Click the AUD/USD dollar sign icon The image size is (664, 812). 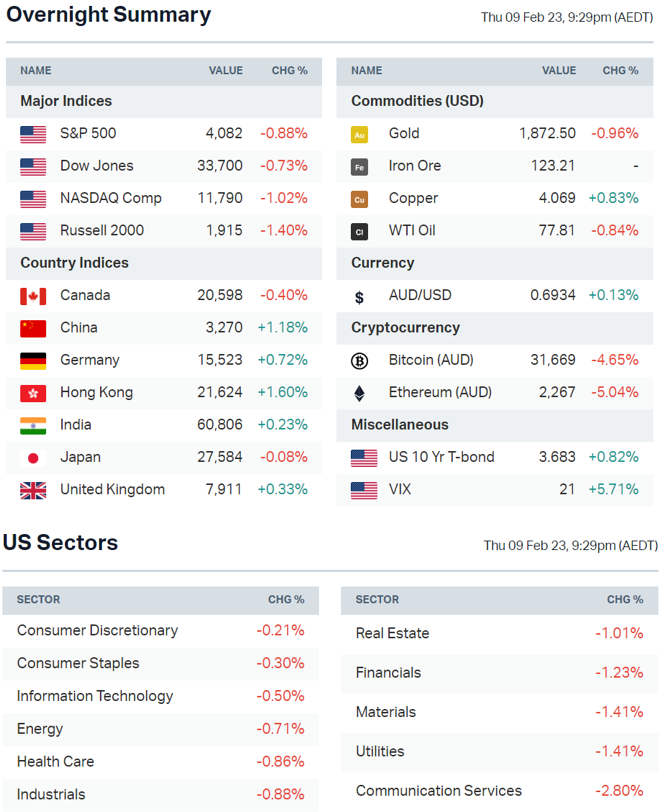tap(360, 297)
